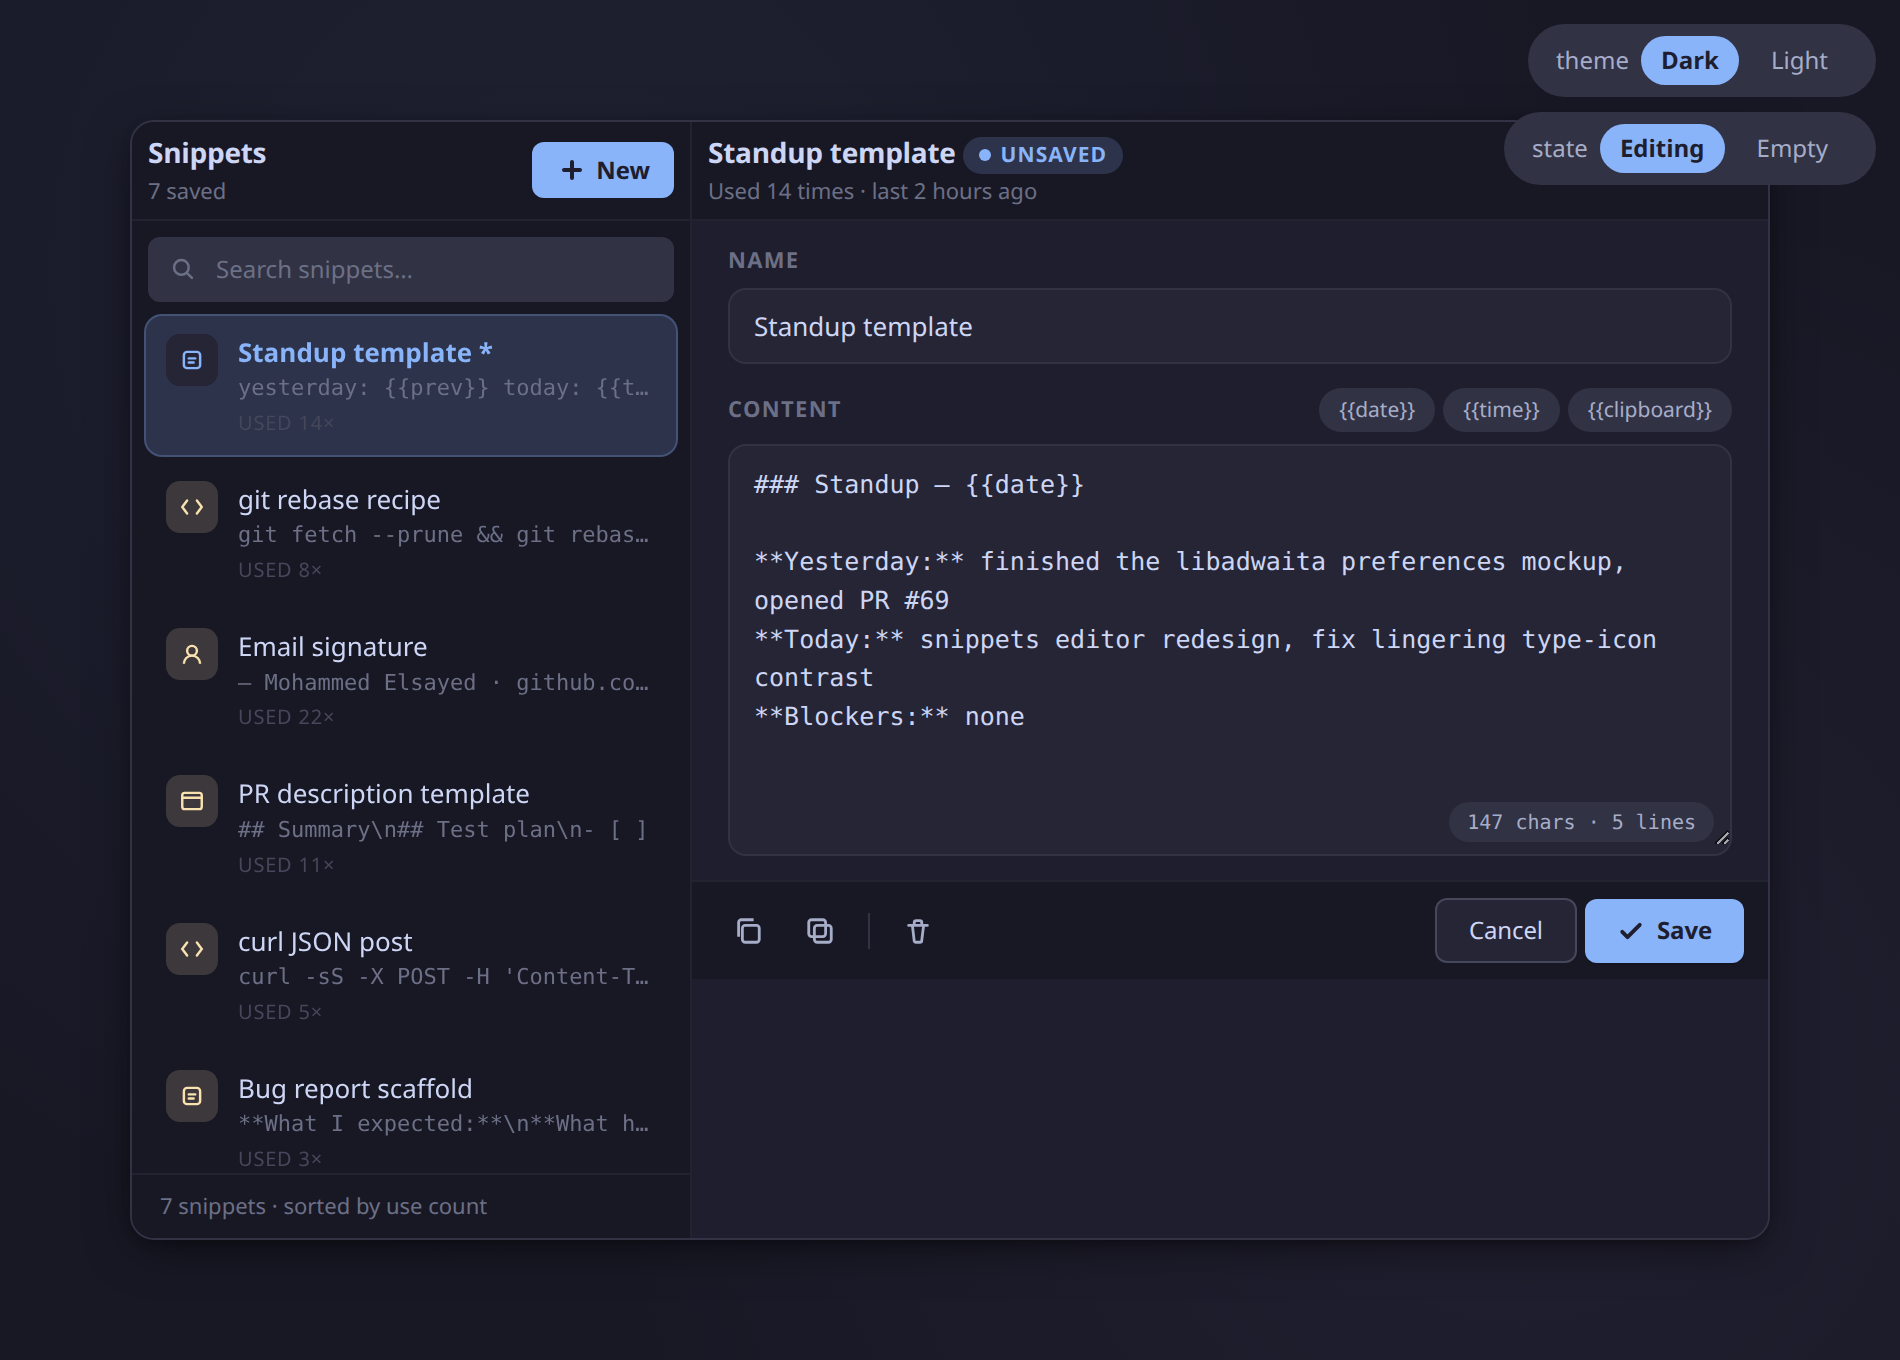
Task: Click 'USED 8×' under git rebase recipe
Action: pos(280,570)
